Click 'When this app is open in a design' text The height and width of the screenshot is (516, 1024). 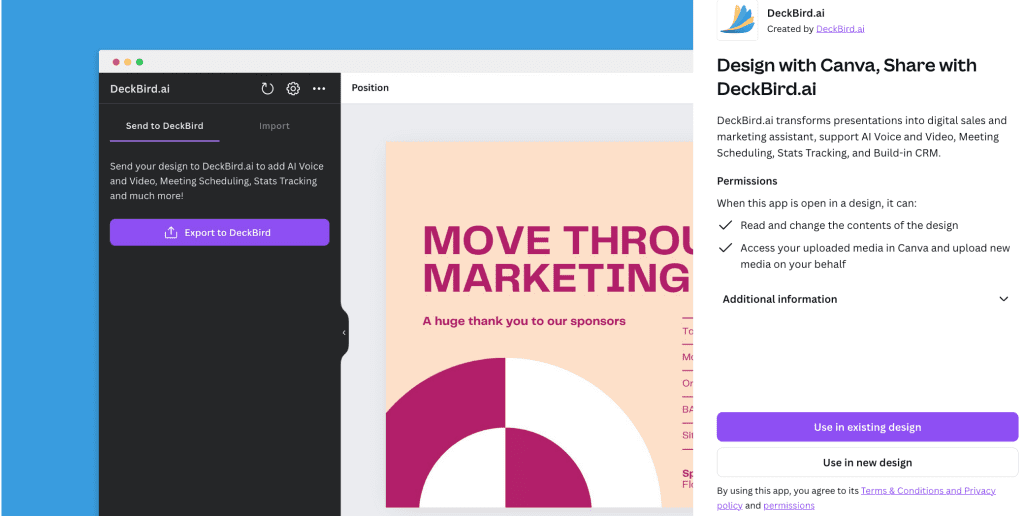click(817, 203)
